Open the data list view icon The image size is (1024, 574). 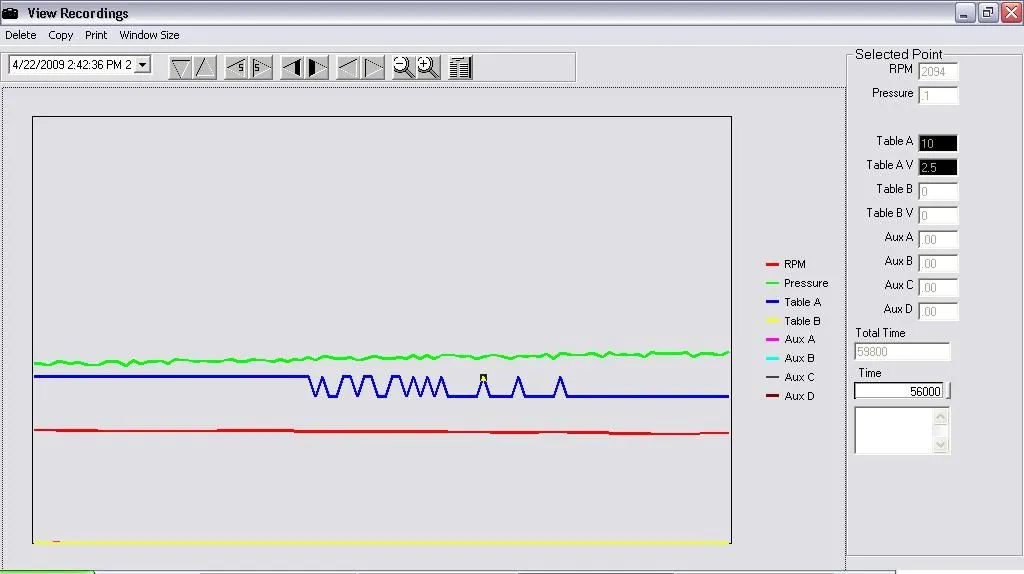click(460, 67)
